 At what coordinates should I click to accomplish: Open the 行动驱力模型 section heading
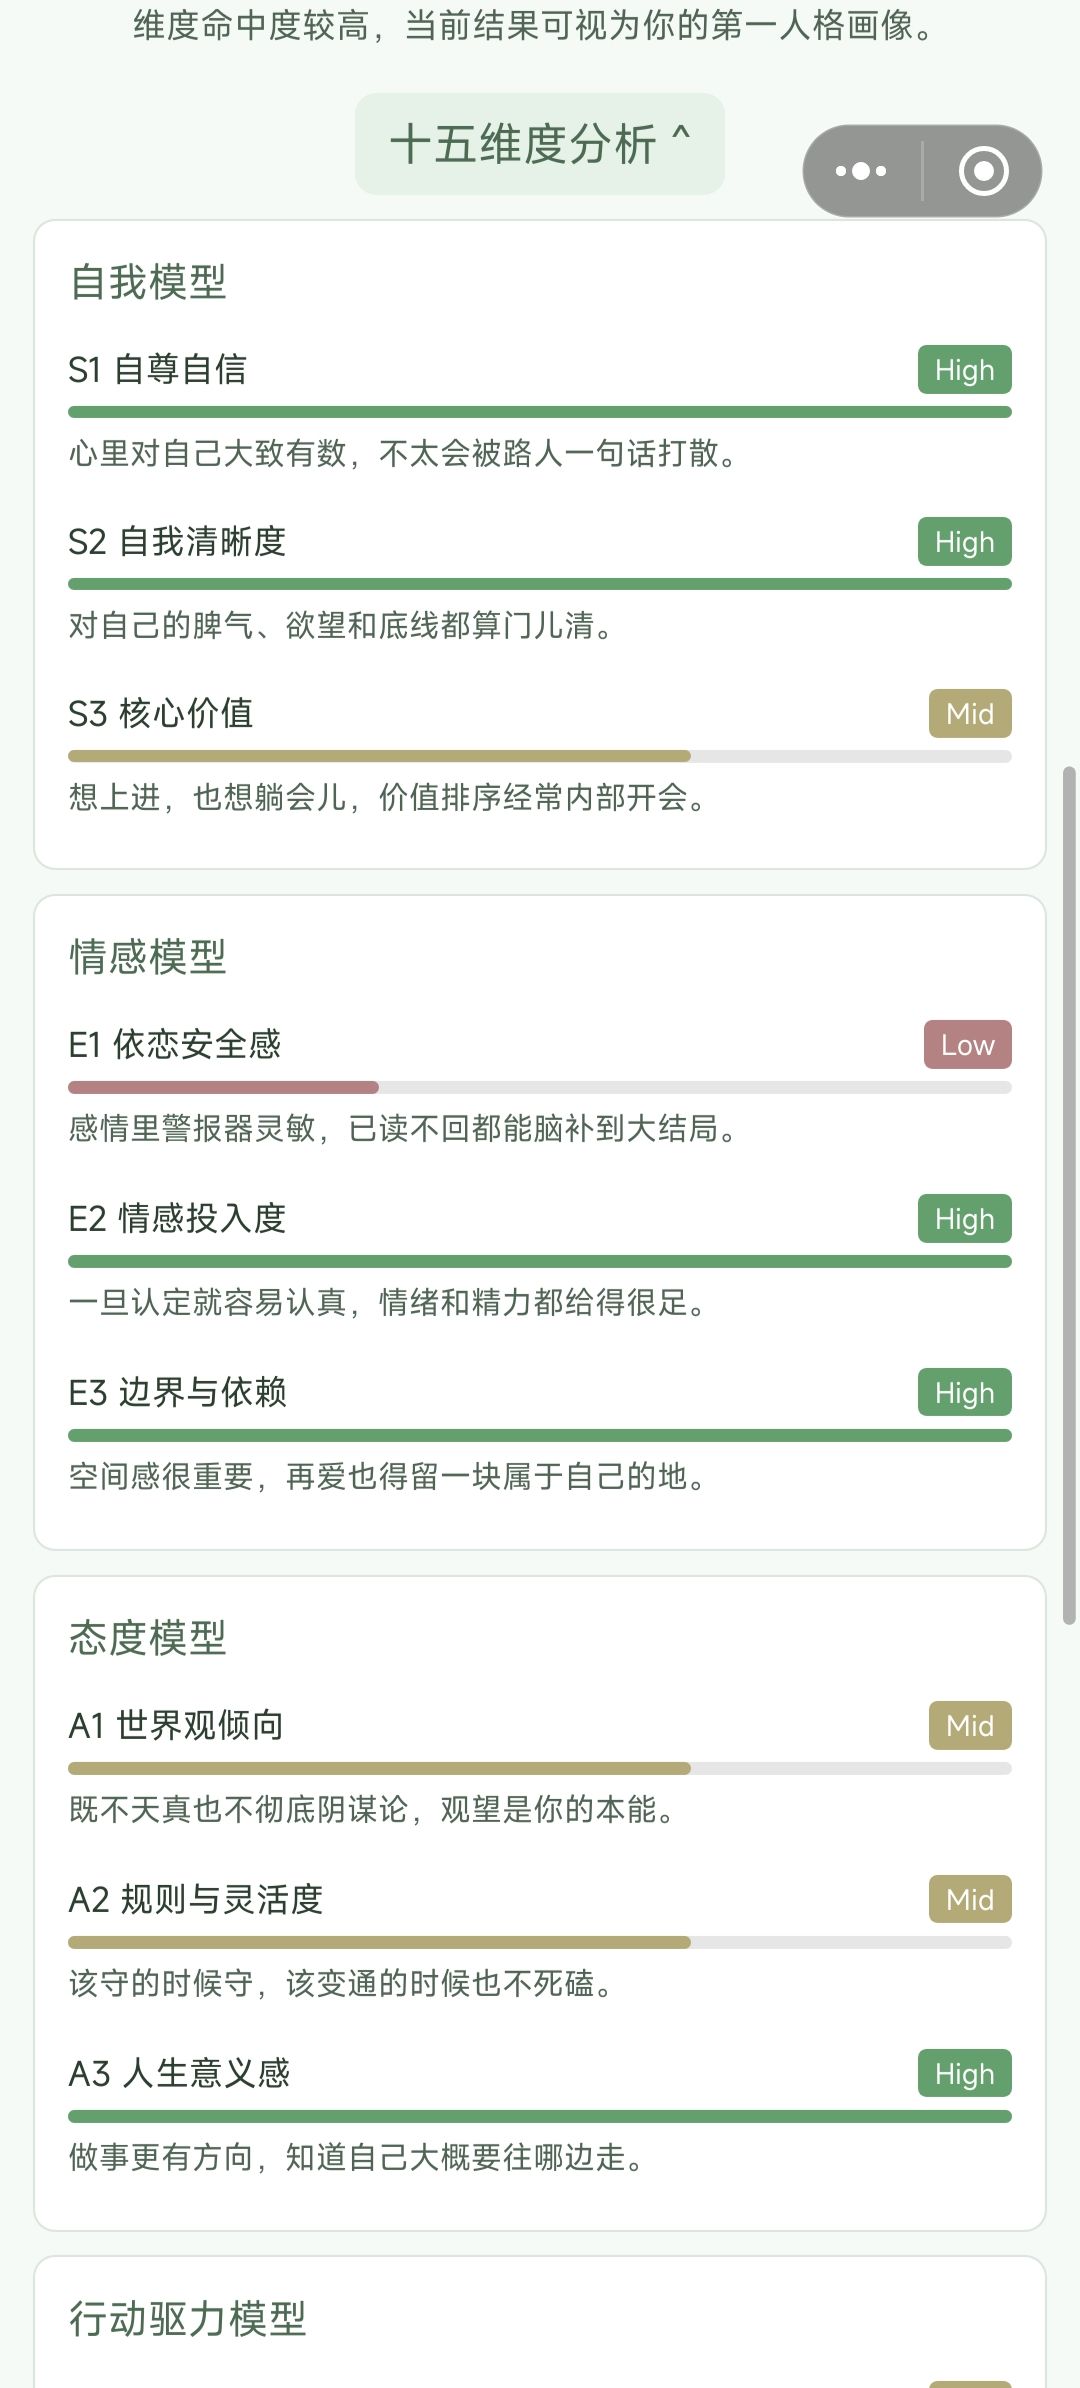[x=188, y=2318]
